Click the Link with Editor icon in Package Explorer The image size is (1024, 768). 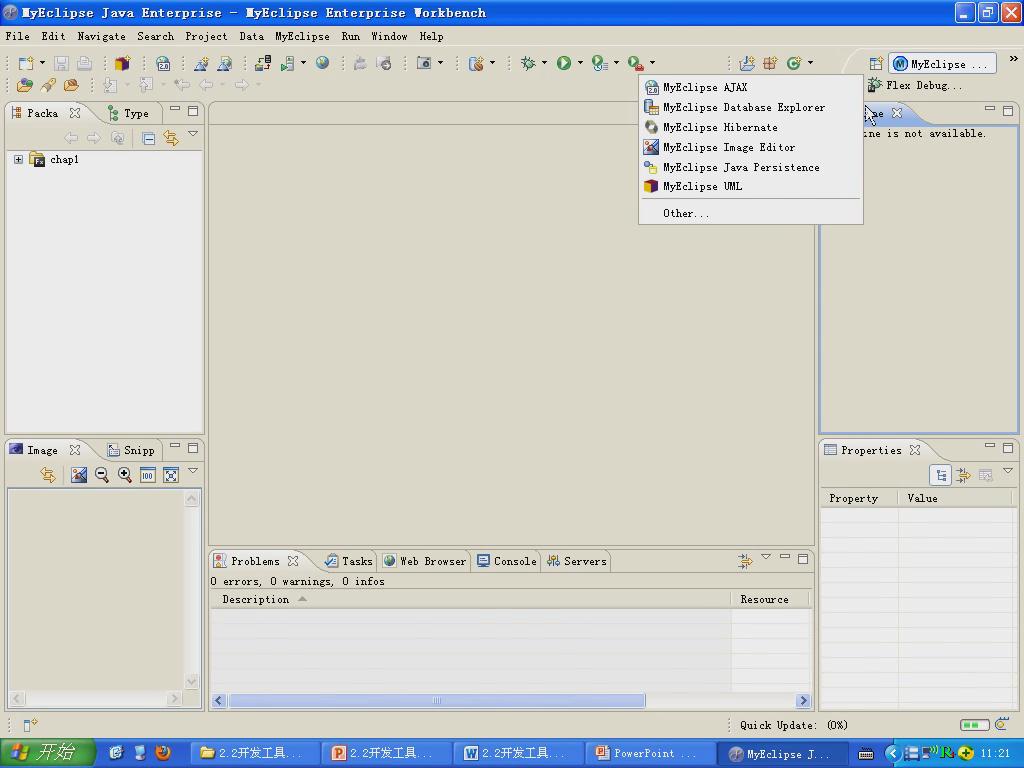171,138
